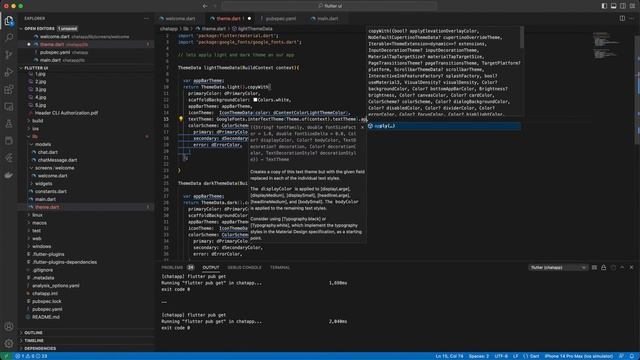Customize layout icon in title bar

point(632,6)
